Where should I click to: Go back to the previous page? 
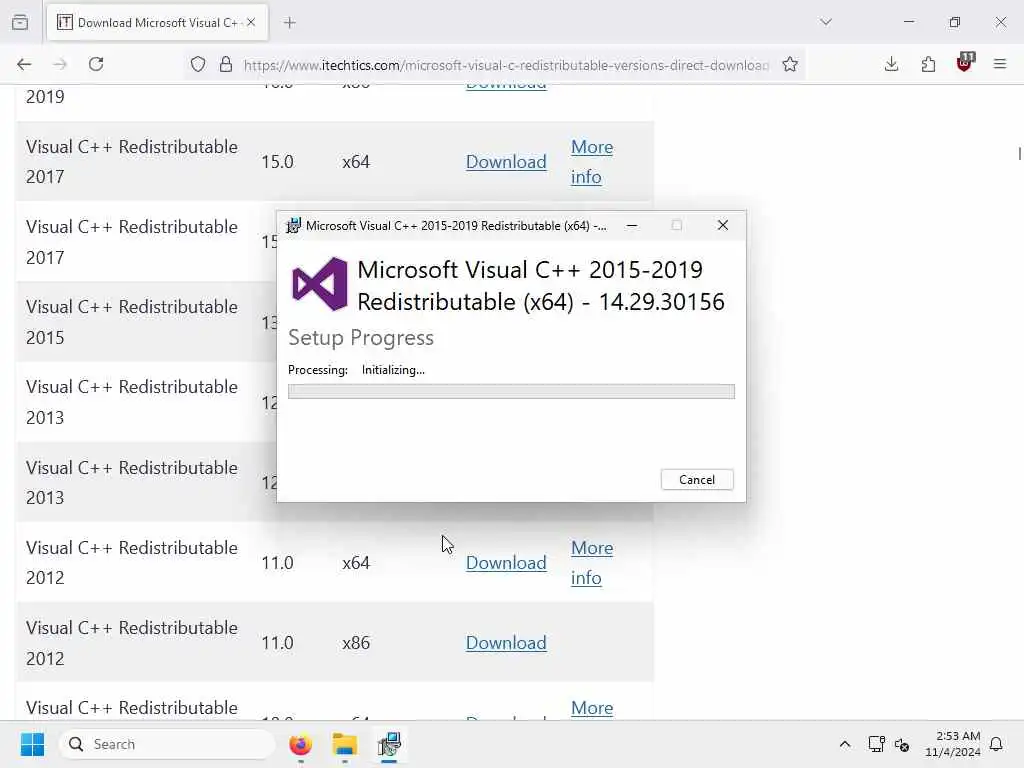24,64
